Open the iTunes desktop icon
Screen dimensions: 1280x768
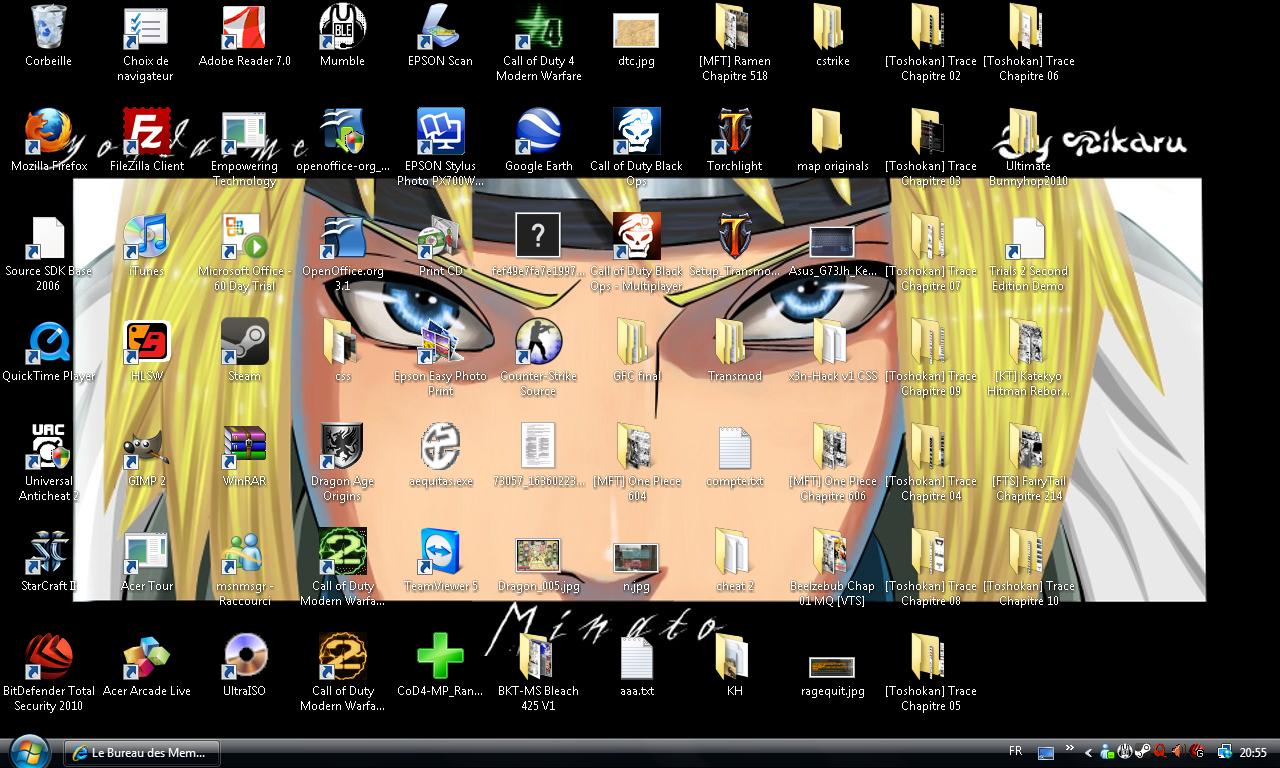146,237
